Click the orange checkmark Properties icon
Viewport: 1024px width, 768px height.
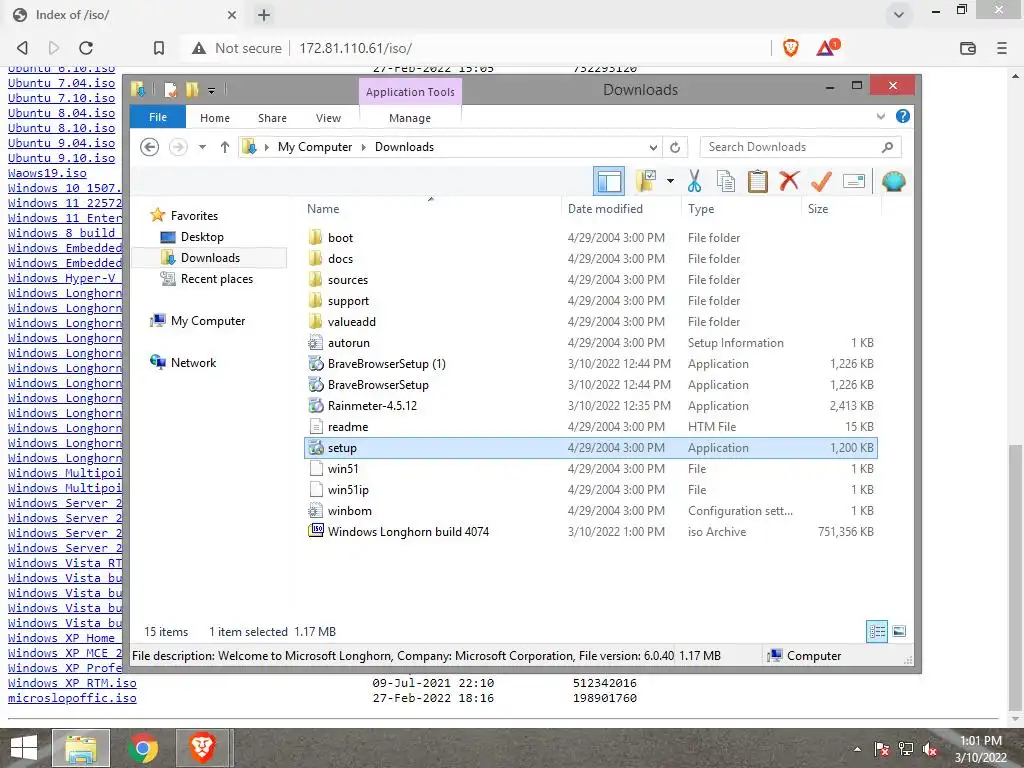coord(821,181)
